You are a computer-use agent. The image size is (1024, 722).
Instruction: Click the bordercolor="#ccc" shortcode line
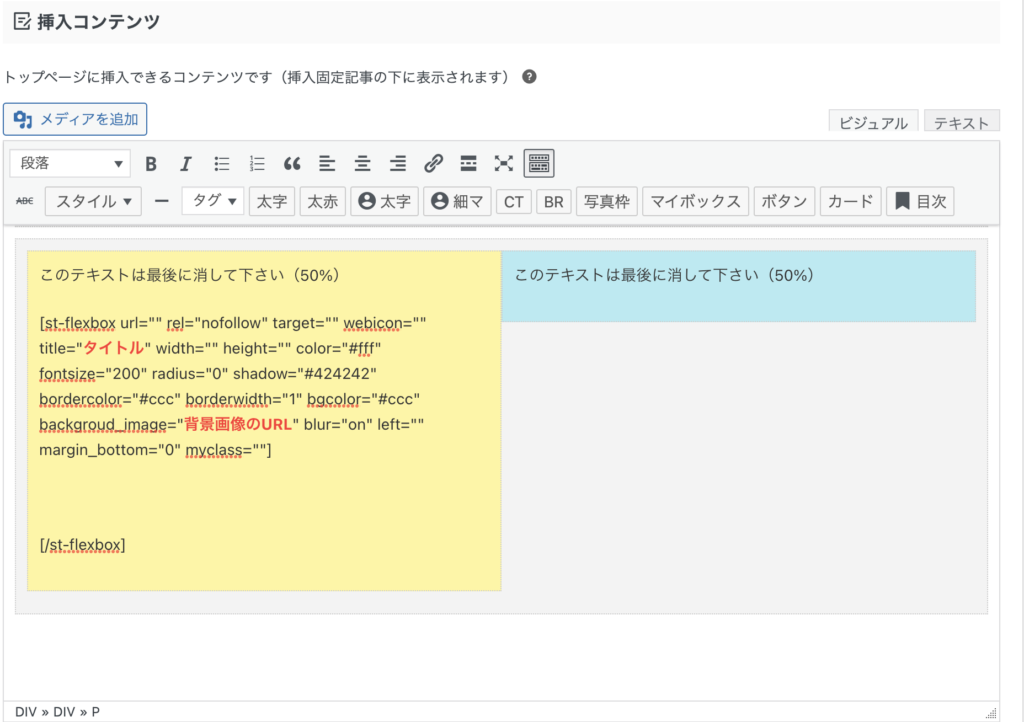point(229,399)
